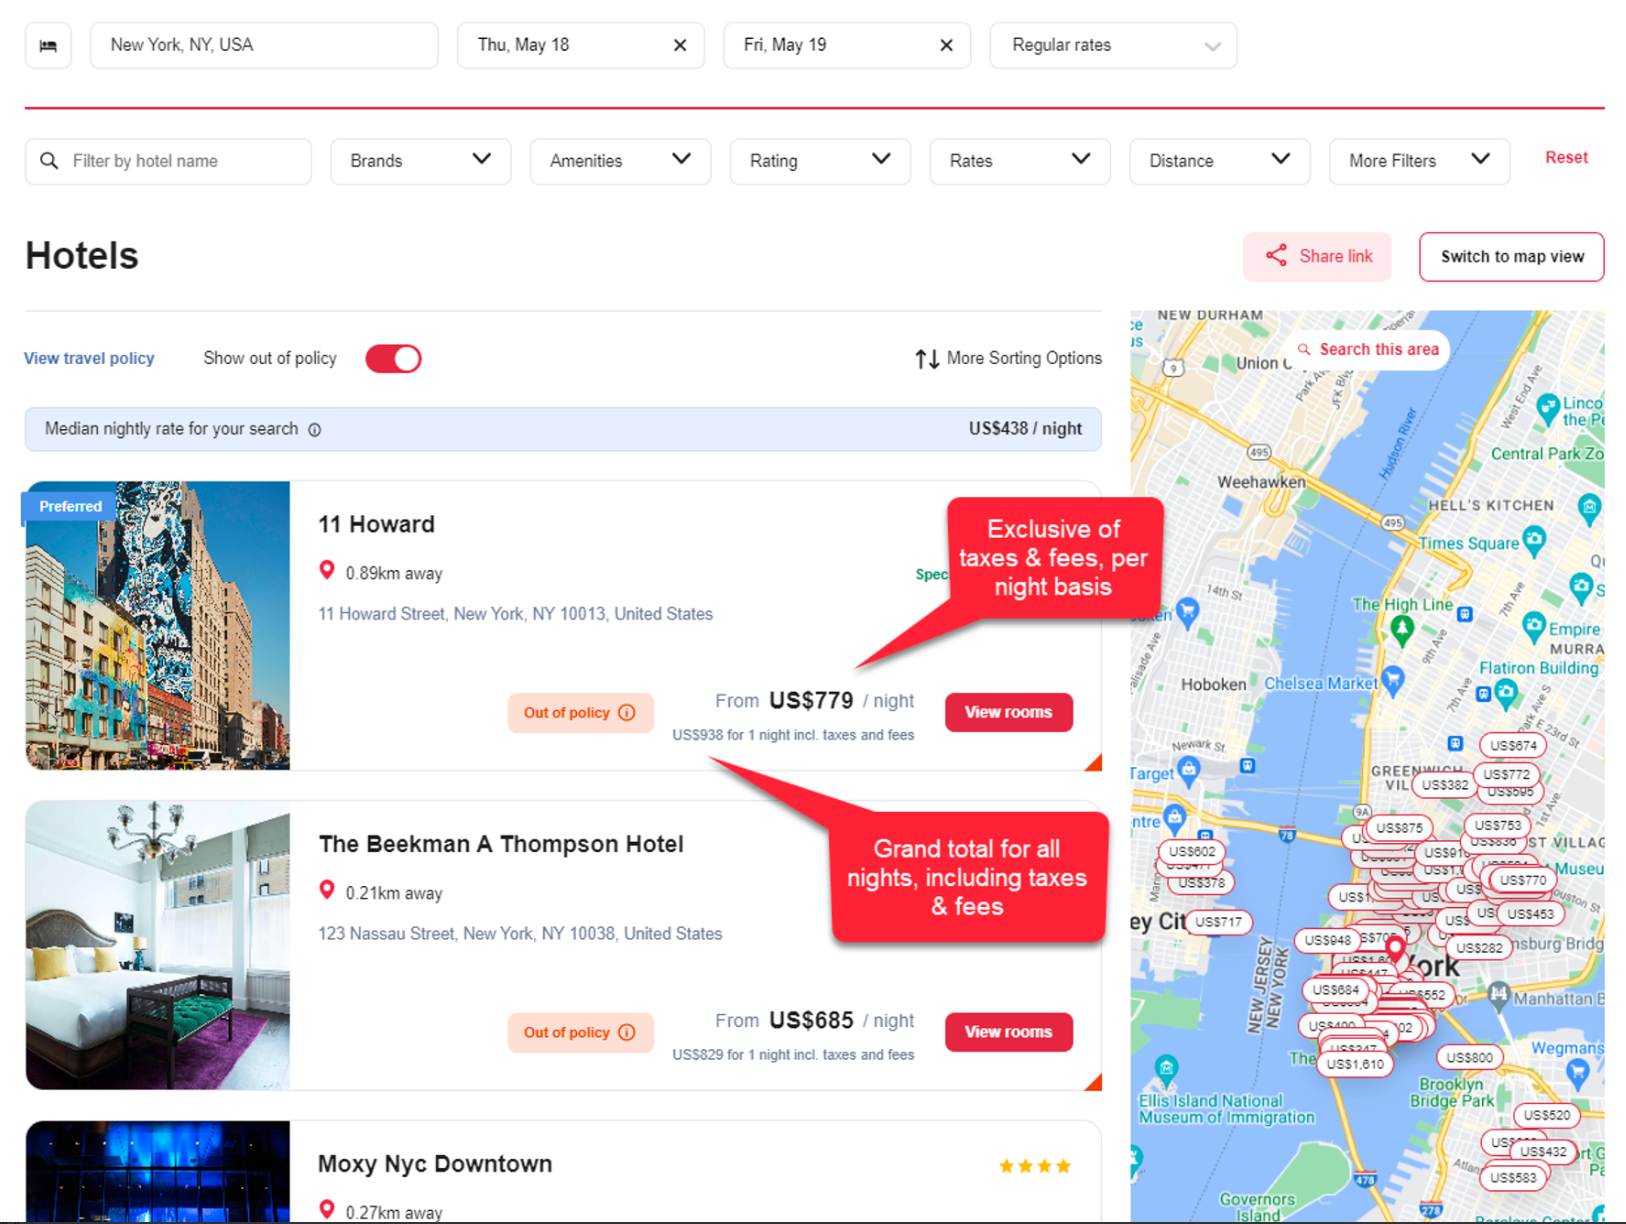
Task: Click the 123 Nassau Street address link
Action: pos(520,934)
